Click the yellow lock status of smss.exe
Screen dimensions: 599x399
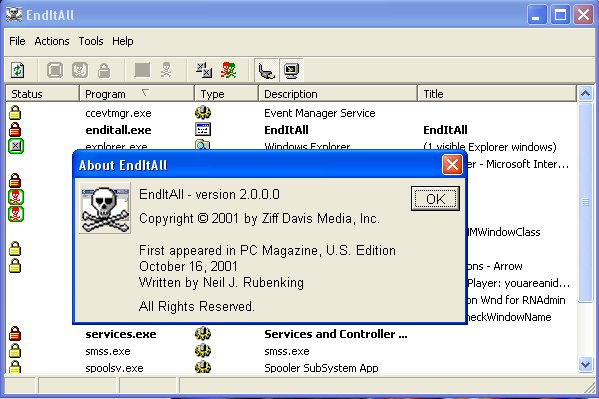pos(15,350)
